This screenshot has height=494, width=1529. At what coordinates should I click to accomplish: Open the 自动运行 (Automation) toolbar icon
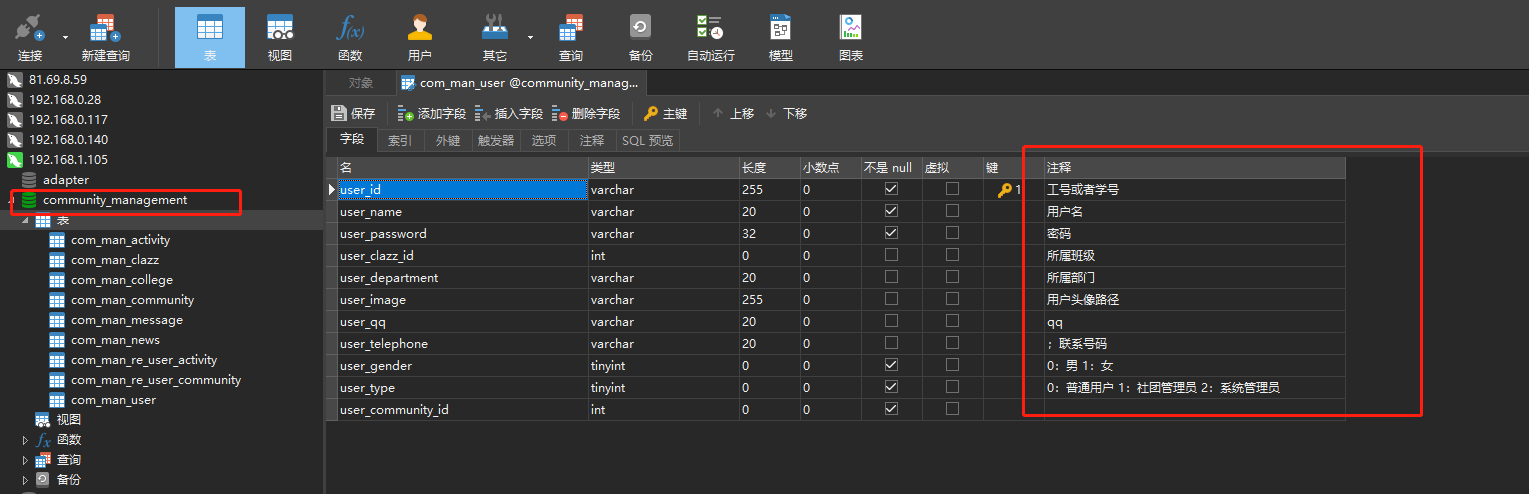point(711,38)
